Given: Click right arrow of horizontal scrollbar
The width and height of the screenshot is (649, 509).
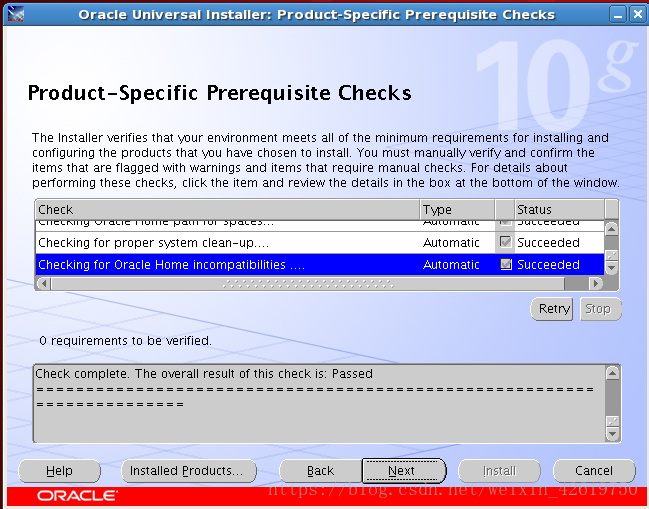Looking at the screenshot, I should (596, 283).
